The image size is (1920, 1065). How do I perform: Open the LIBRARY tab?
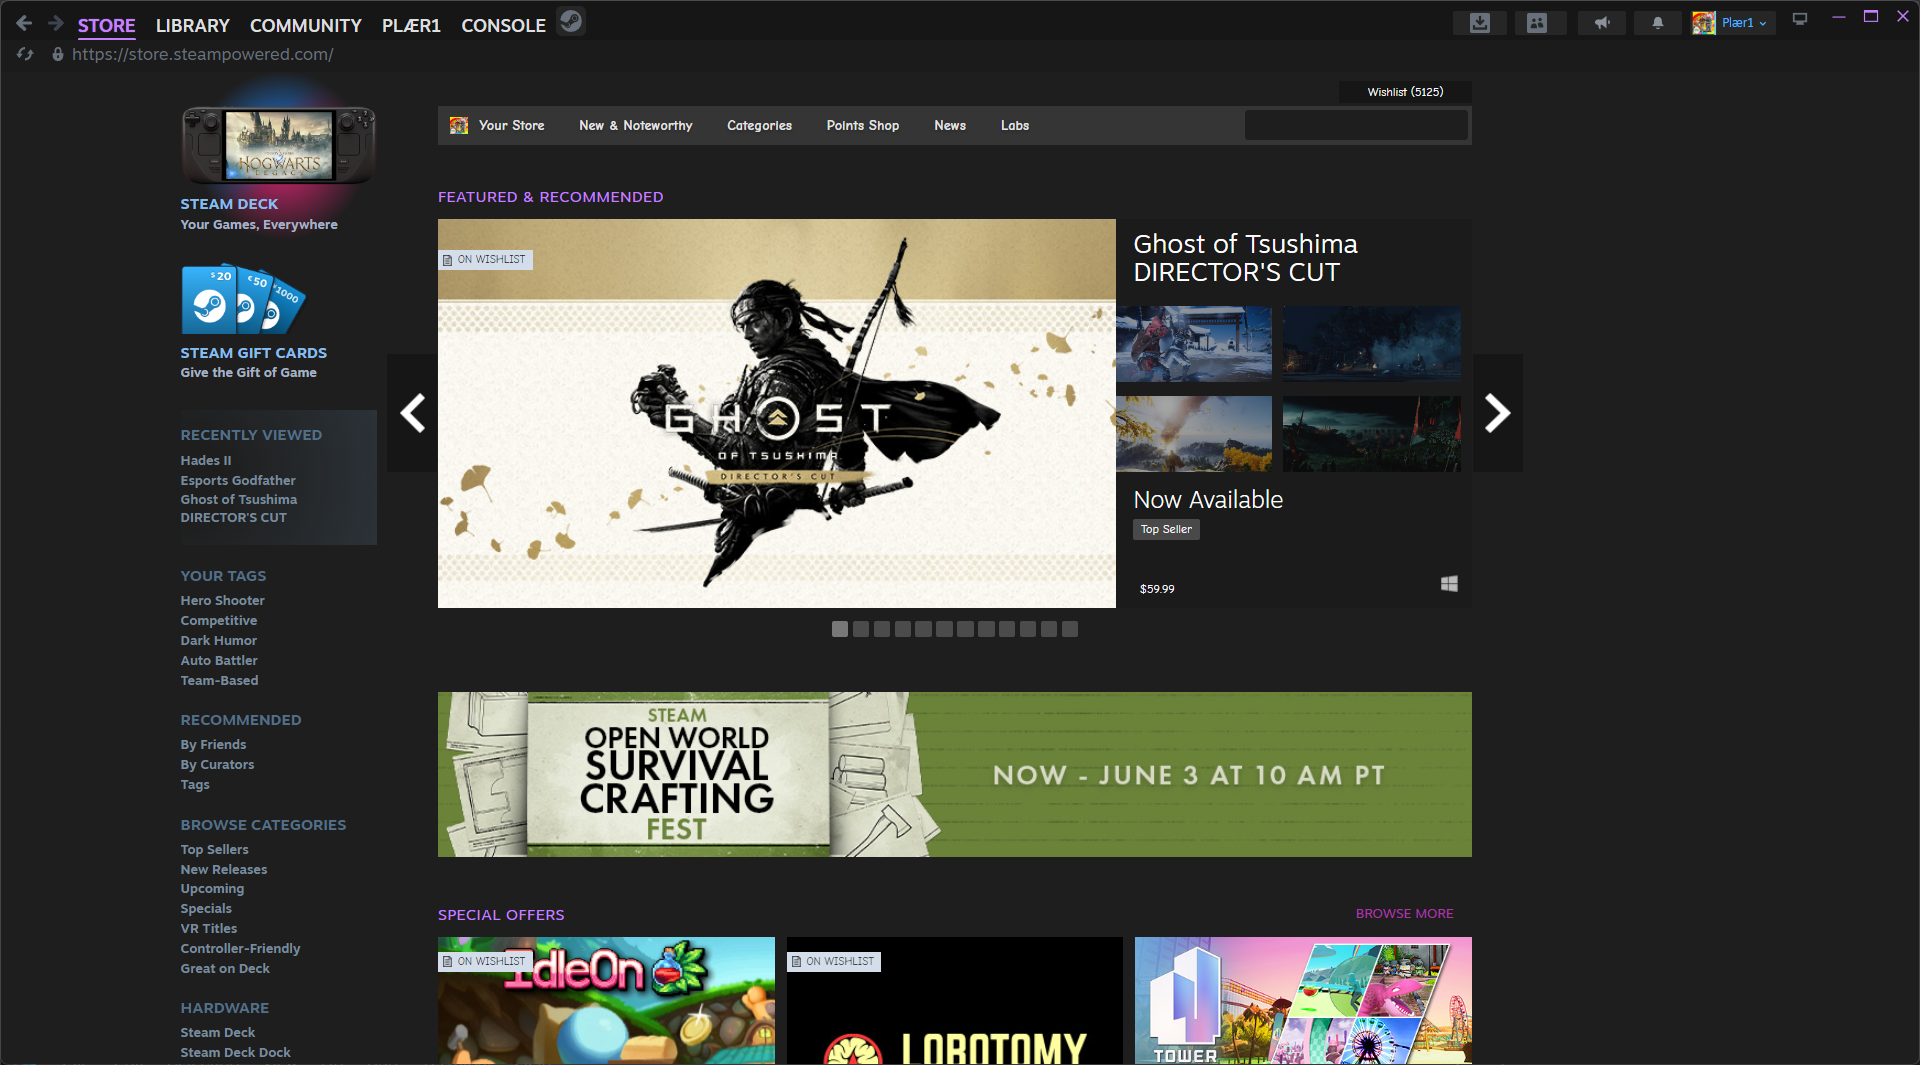pyautogui.click(x=192, y=25)
